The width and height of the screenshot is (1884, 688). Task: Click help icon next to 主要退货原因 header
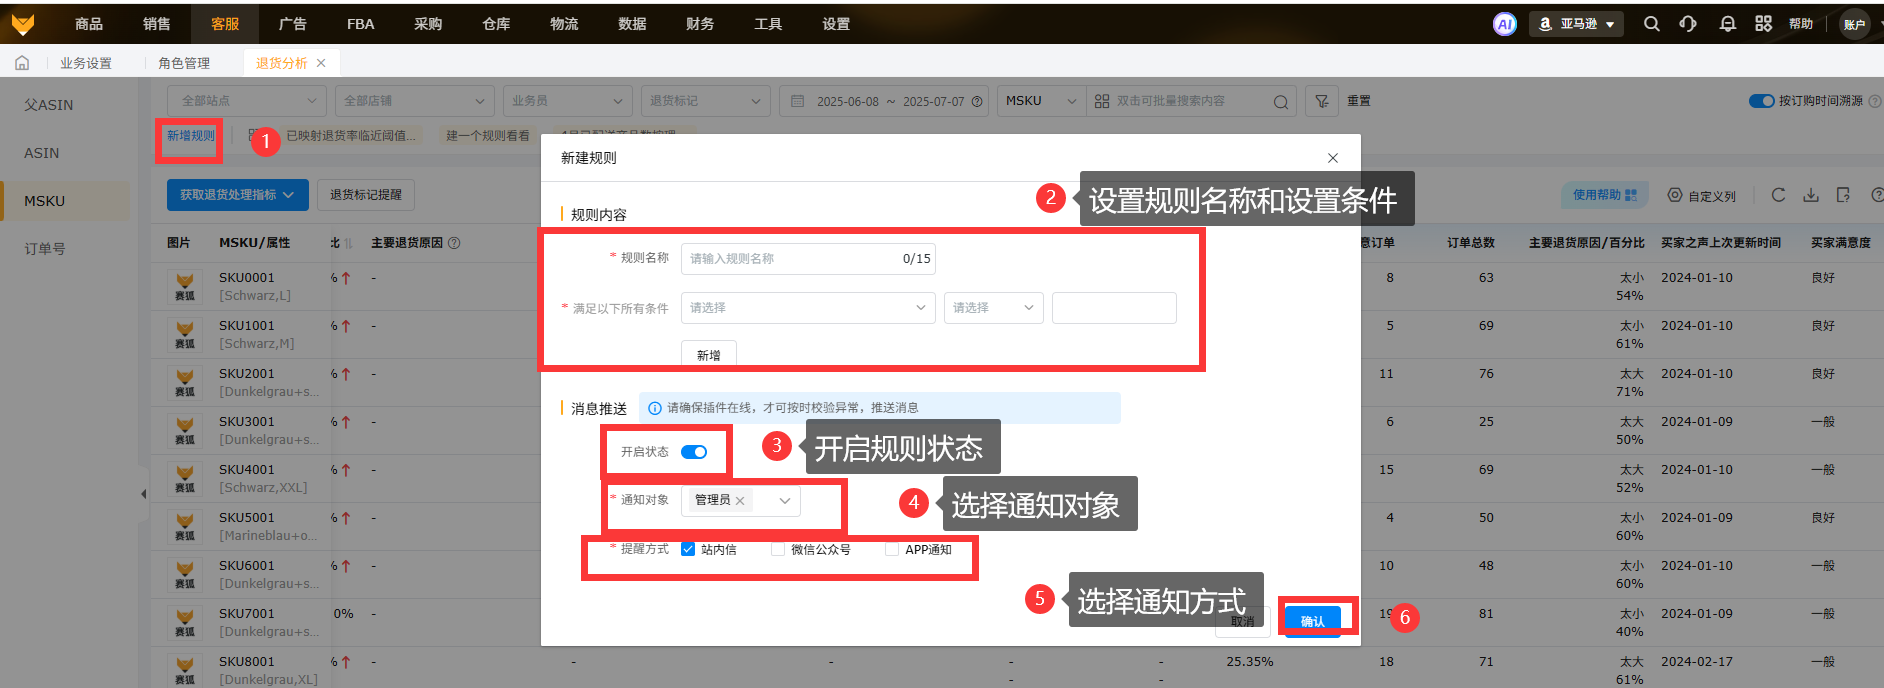tap(454, 243)
